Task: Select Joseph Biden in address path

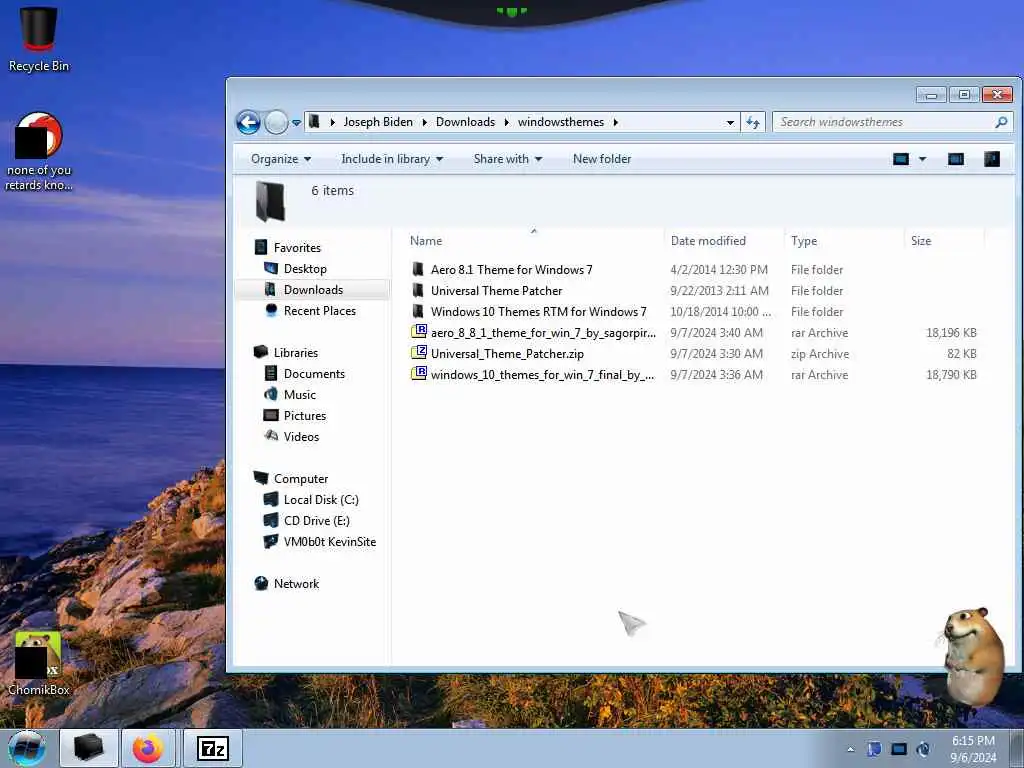Action: click(378, 122)
